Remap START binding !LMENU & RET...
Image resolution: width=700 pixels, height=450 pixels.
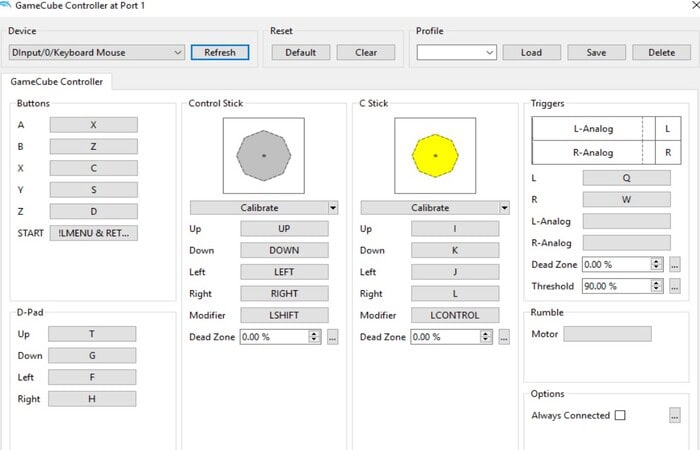point(94,233)
